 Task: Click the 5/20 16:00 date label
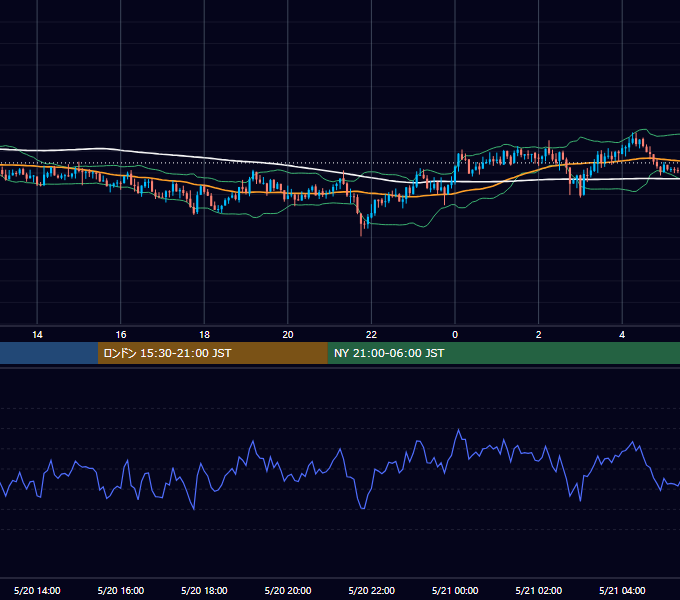click(x=121, y=590)
